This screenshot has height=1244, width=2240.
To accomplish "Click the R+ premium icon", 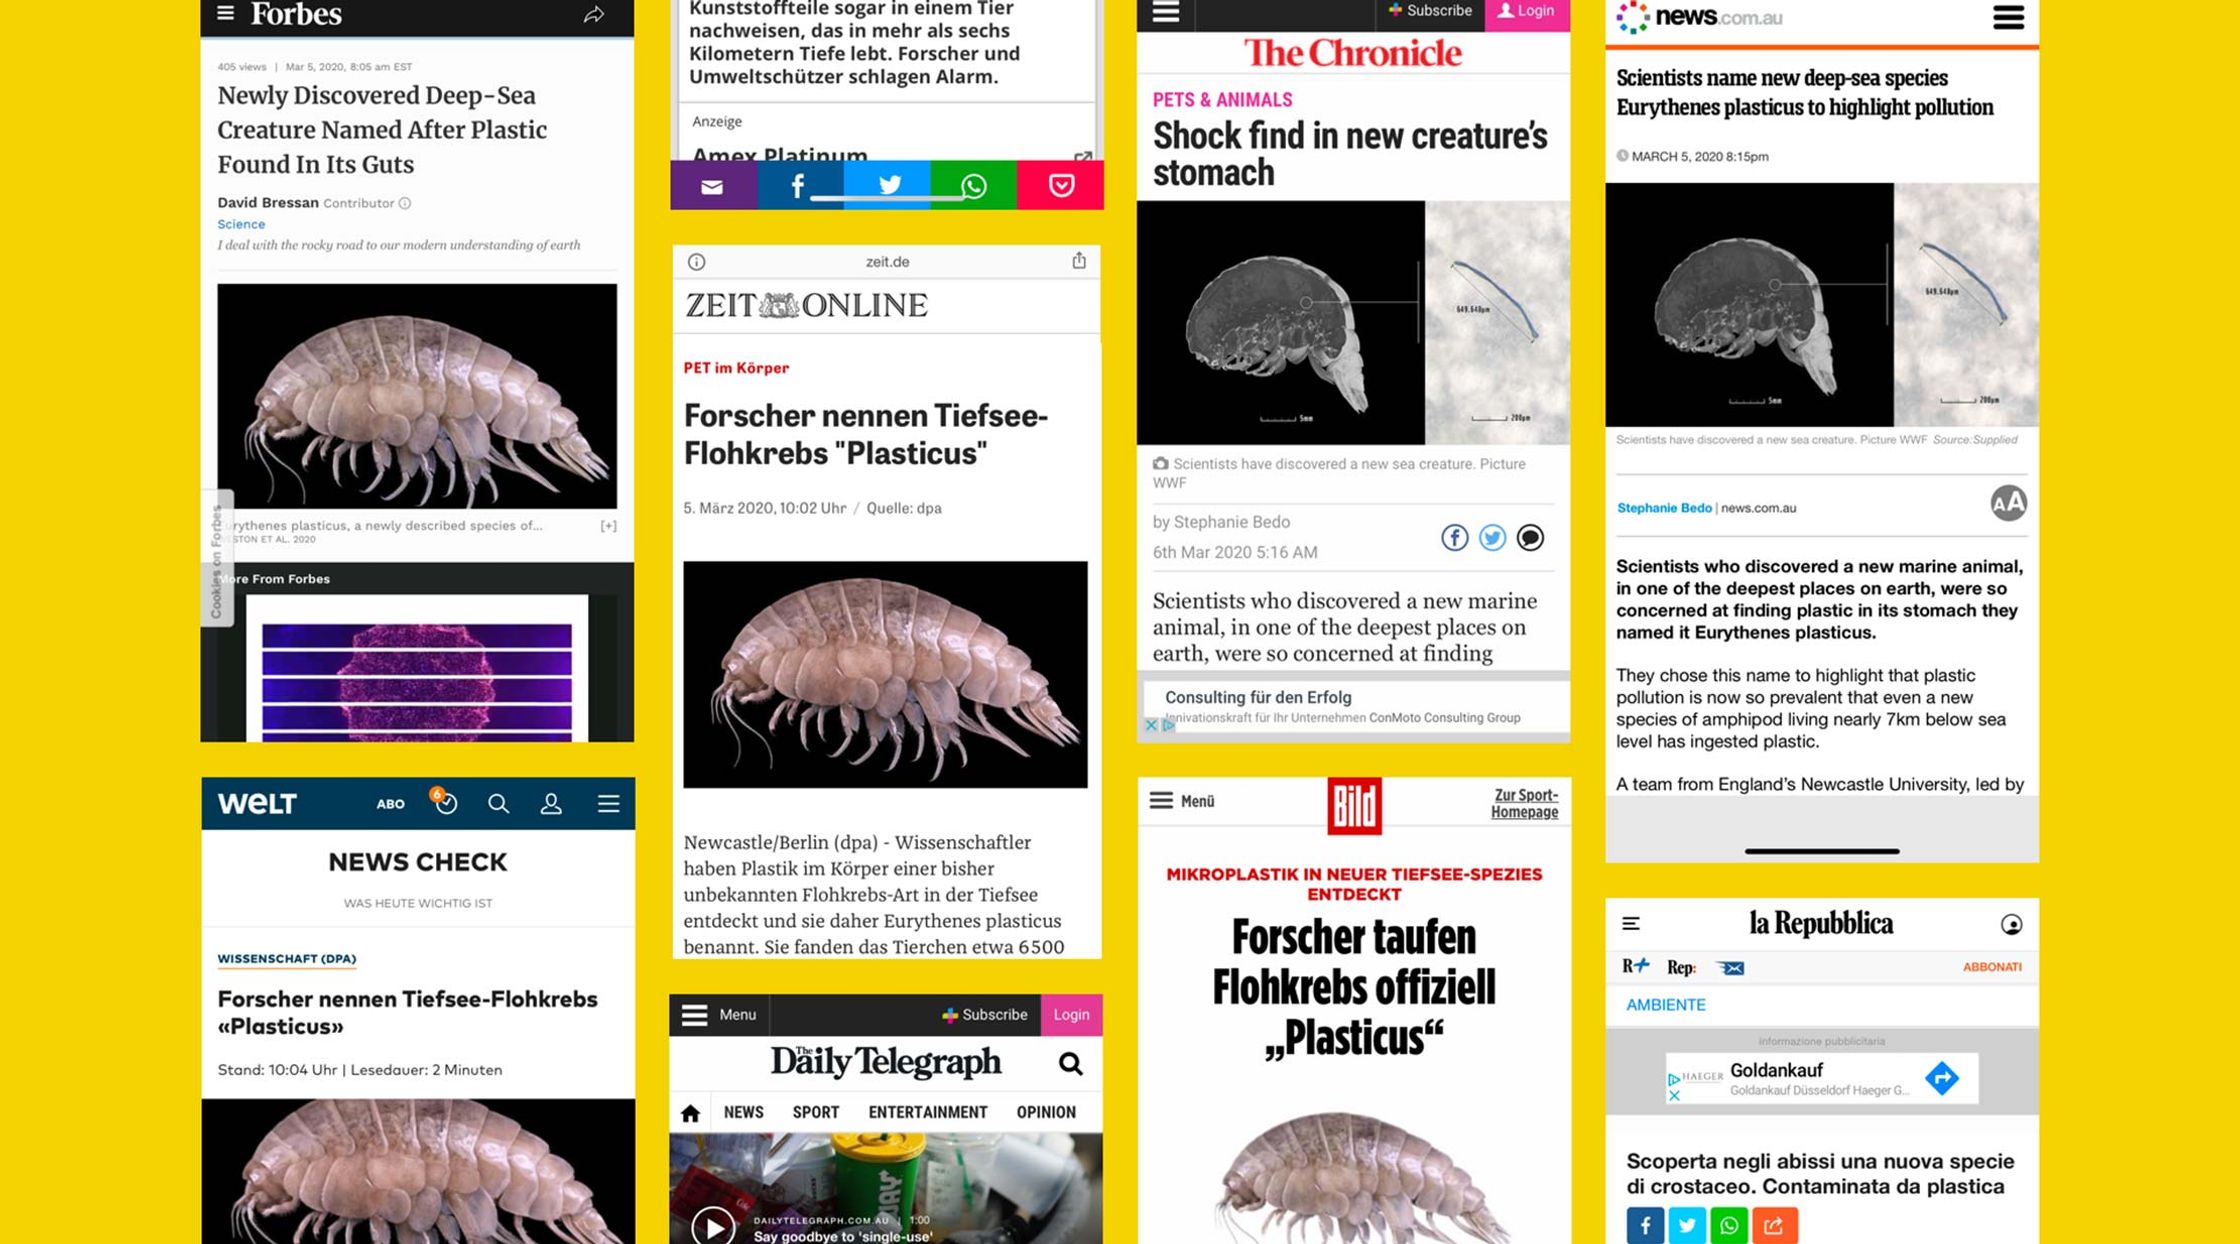I will 1635,966.
